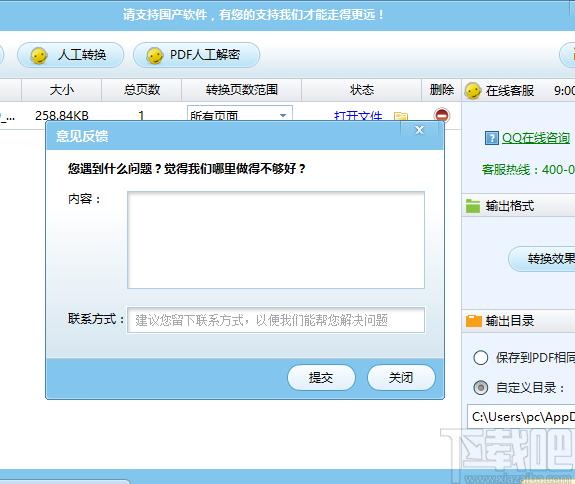The height and width of the screenshot is (484, 575).
Task: Click the output path field C:\Users\pc
Action: pos(521,417)
